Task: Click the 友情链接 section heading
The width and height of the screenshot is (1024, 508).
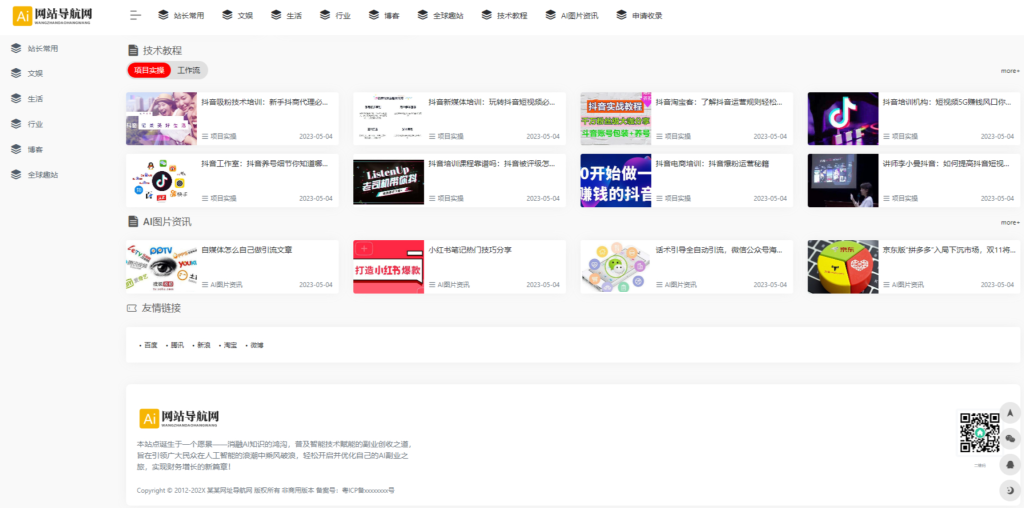Action: pos(161,308)
